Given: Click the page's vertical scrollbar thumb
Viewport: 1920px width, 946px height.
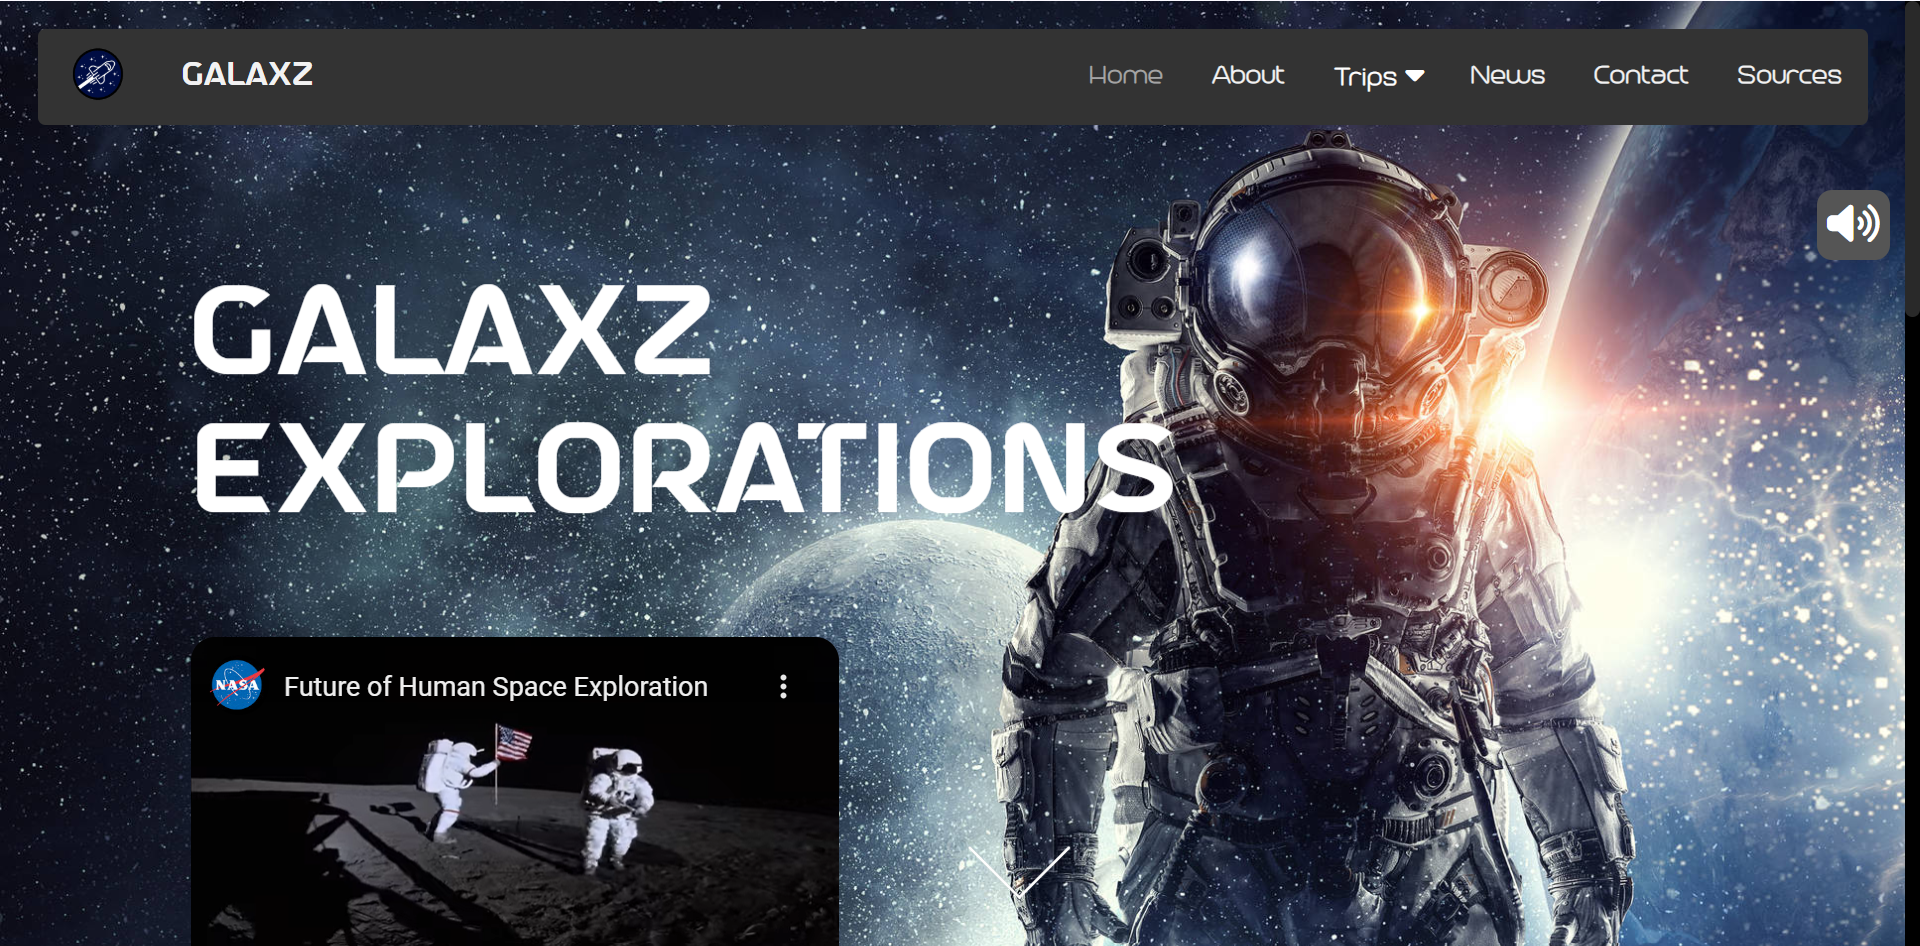Looking at the screenshot, I should (1912, 160).
